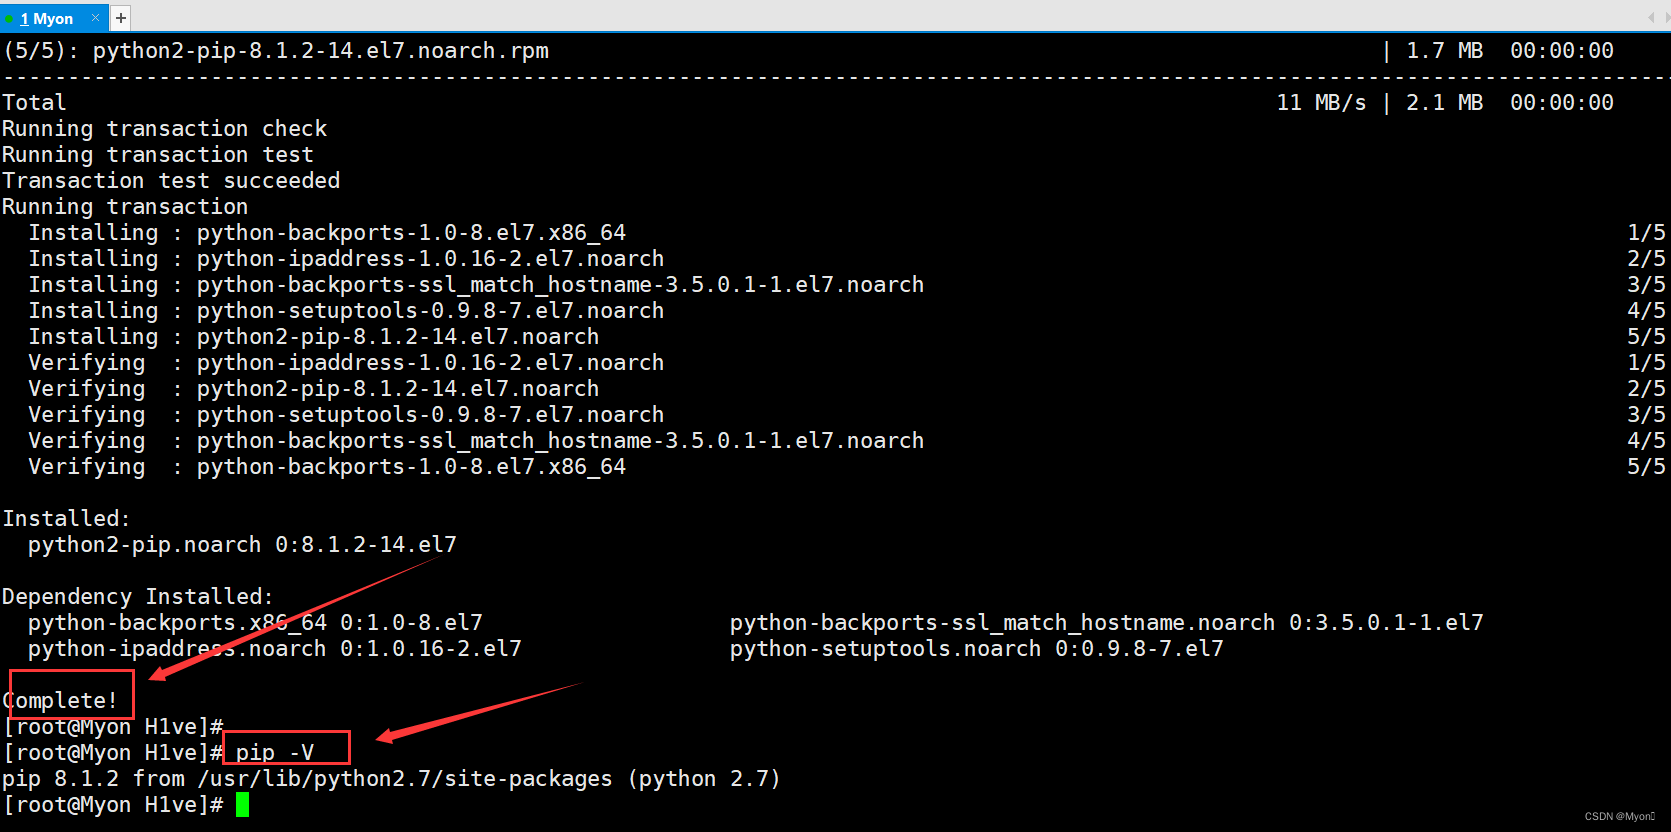The image size is (1671, 832).
Task: Click the 'pip -V' command text
Action: point(275,753)
